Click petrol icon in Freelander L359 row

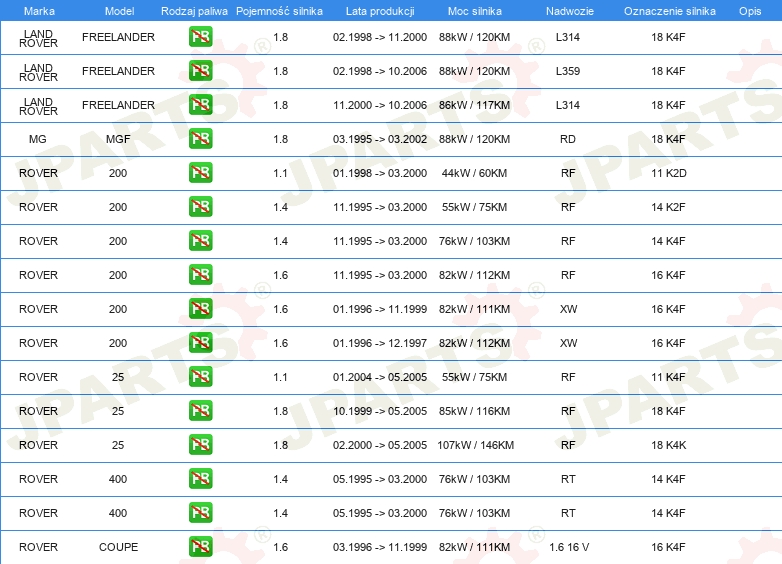(x=200, y=71)
